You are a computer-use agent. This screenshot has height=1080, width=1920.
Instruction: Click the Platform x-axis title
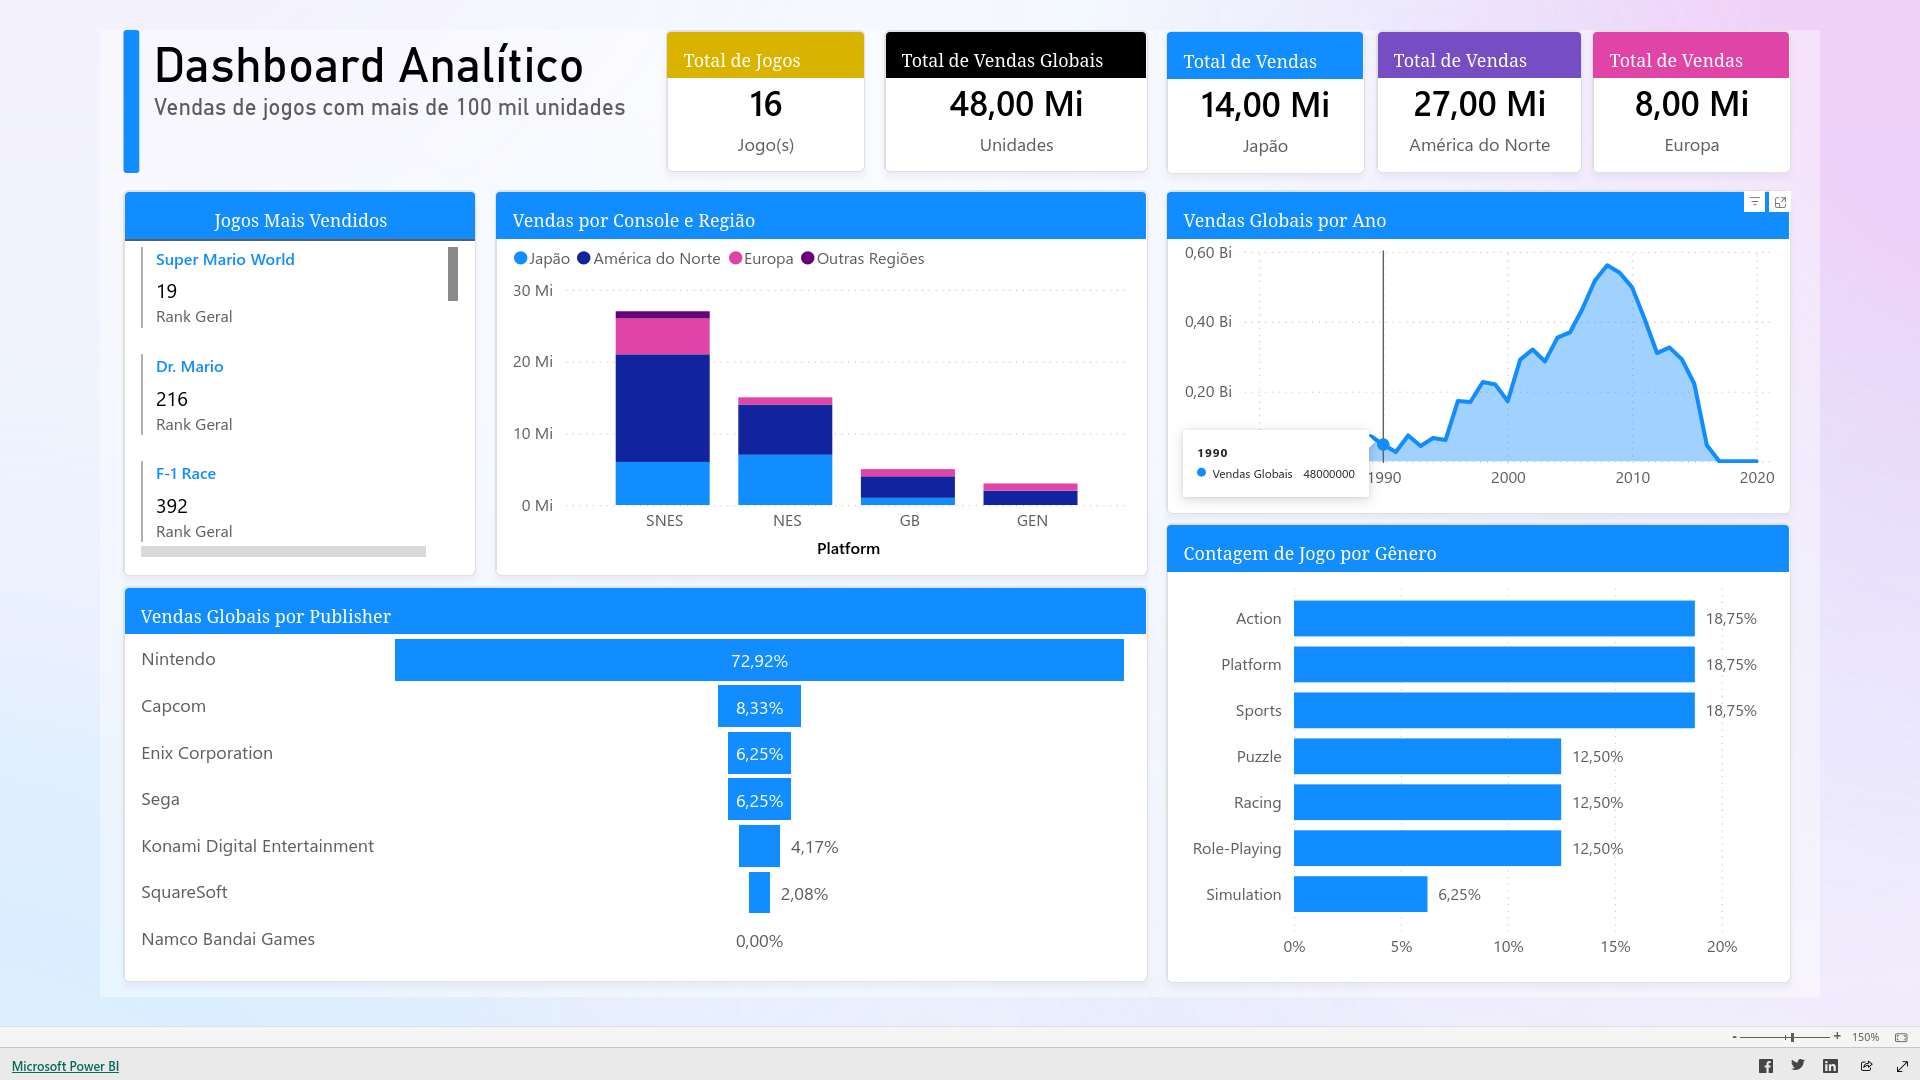tap(848, 548)
